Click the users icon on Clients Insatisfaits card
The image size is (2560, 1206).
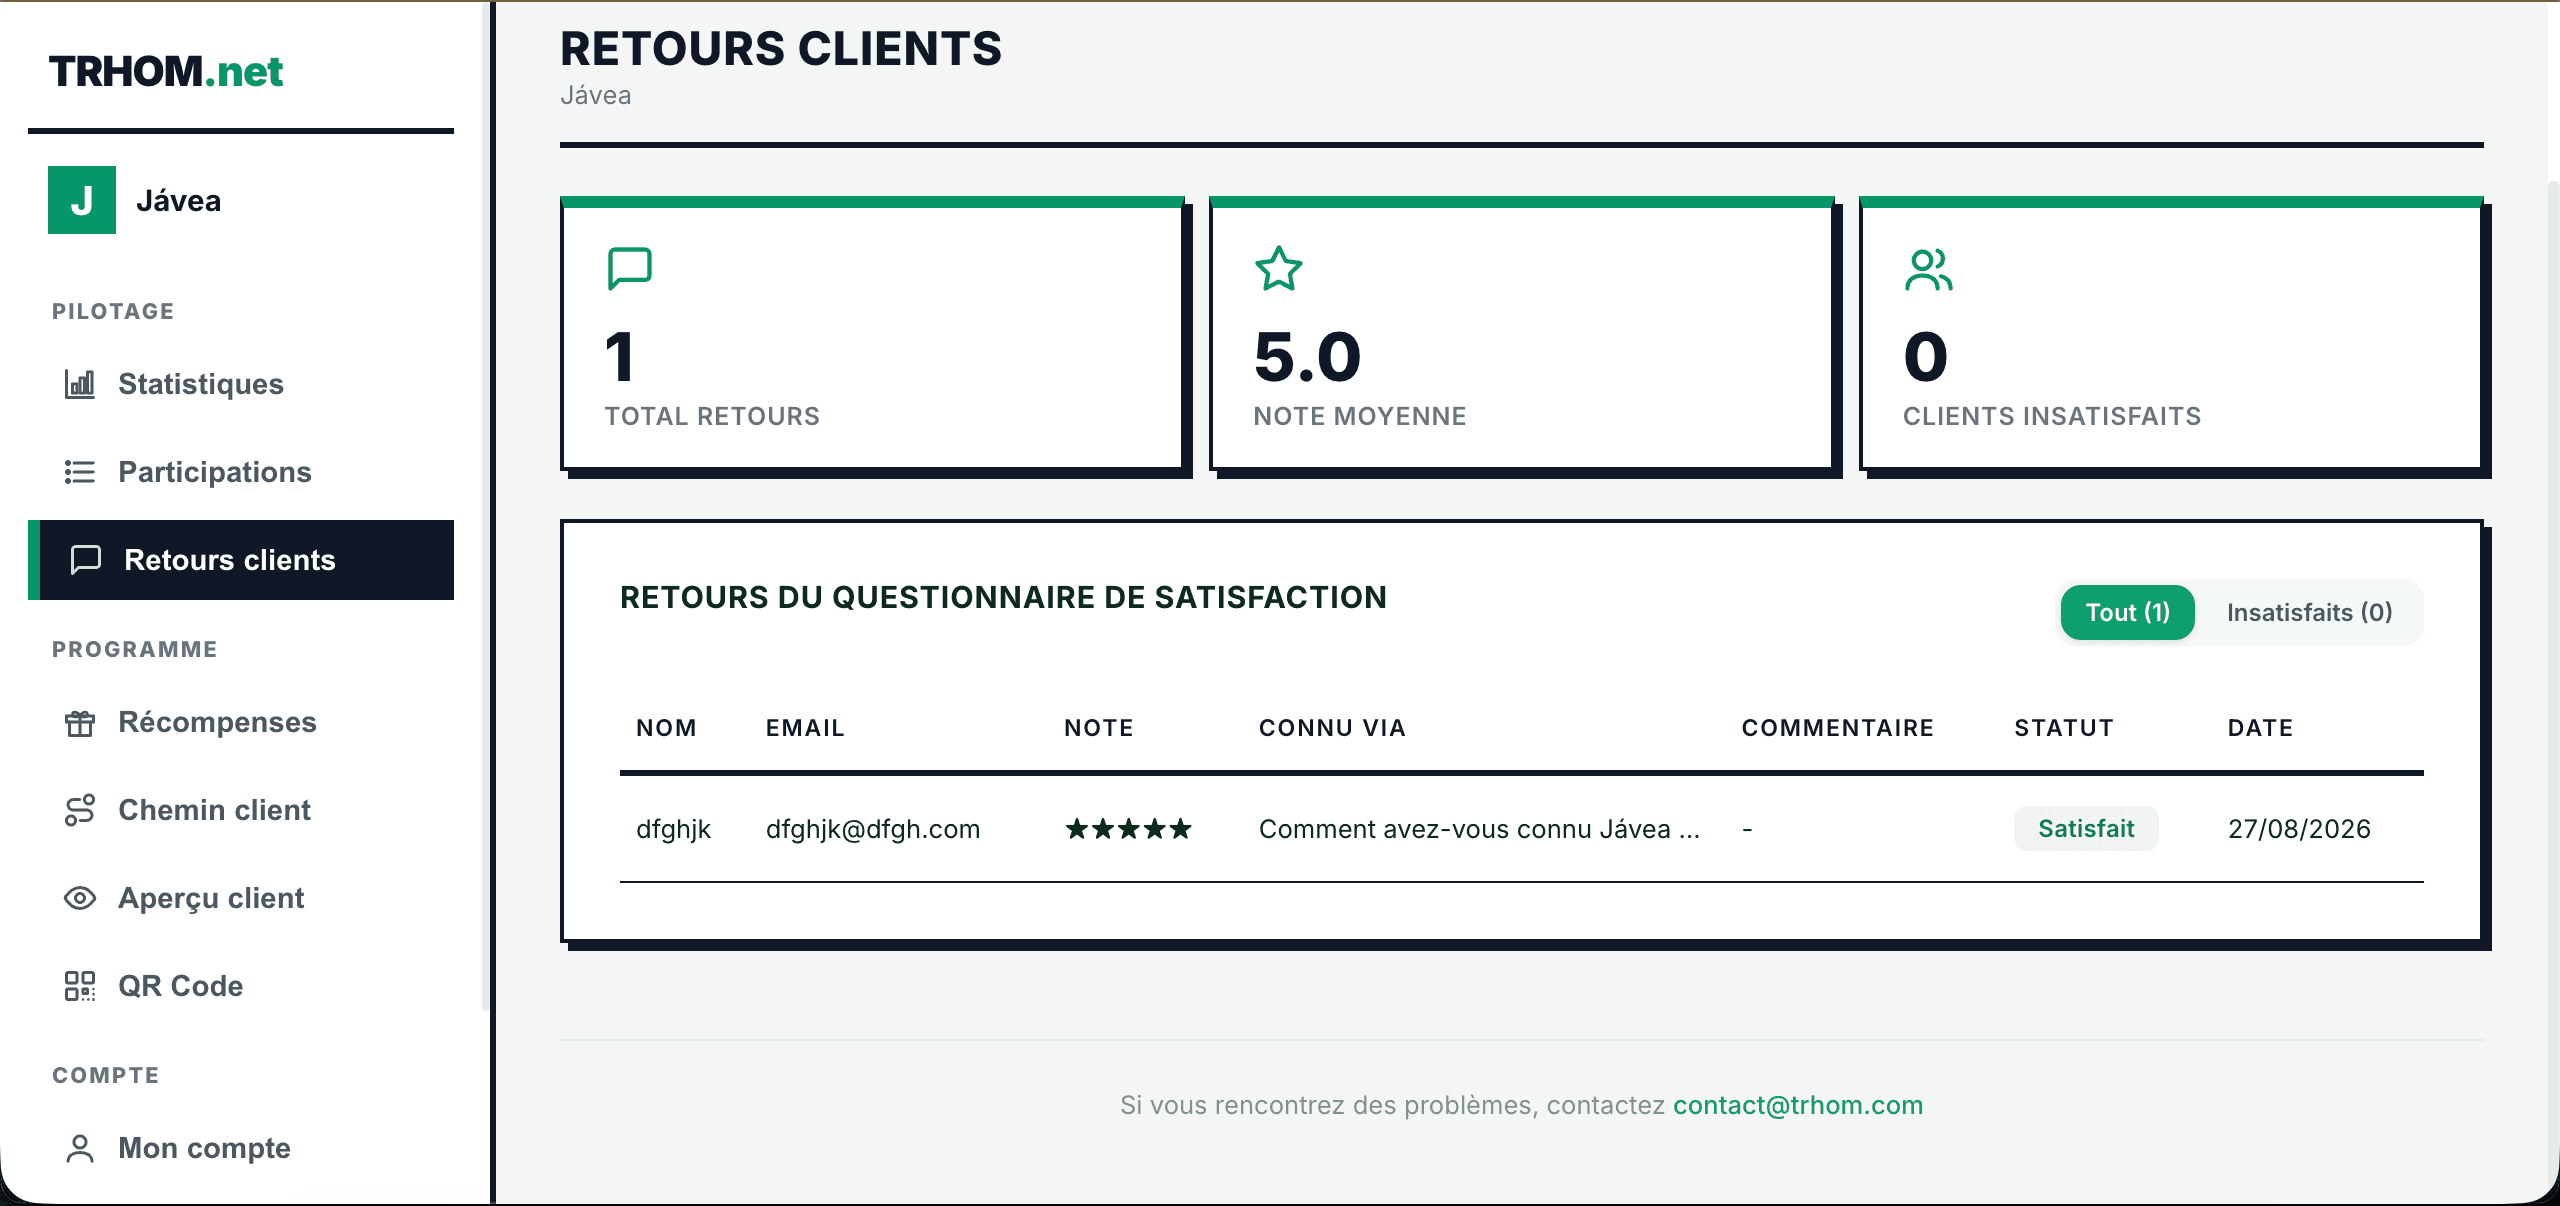click(x=1928, y=269)
